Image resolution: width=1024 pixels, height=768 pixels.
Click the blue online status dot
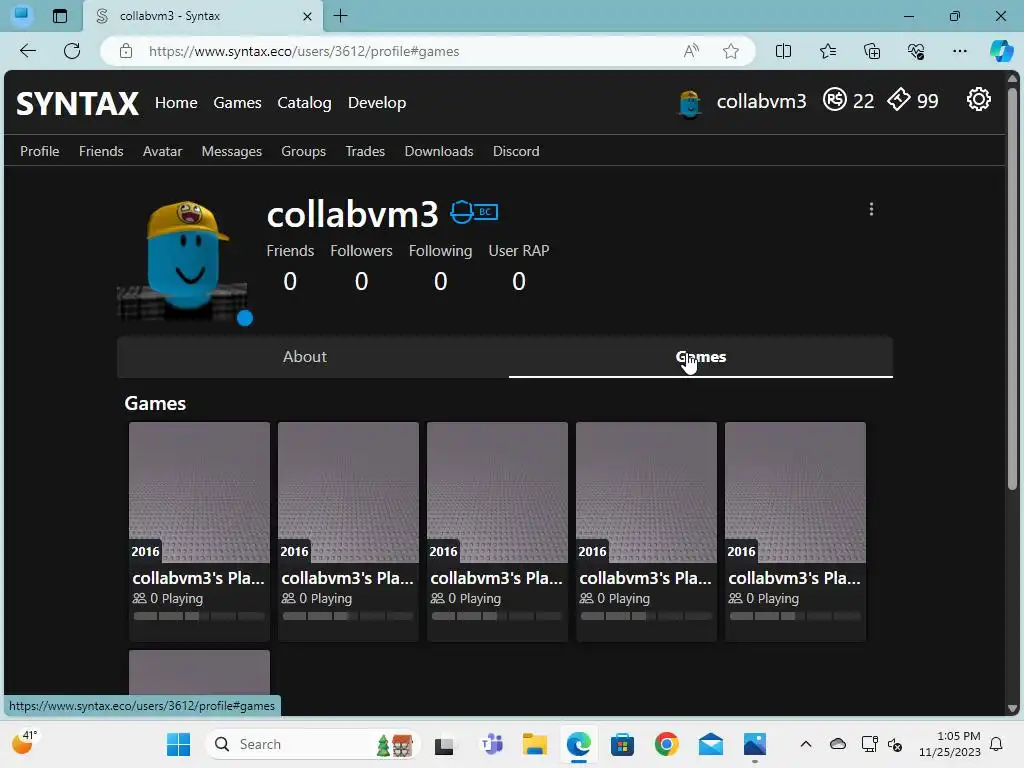click(245, 318)
